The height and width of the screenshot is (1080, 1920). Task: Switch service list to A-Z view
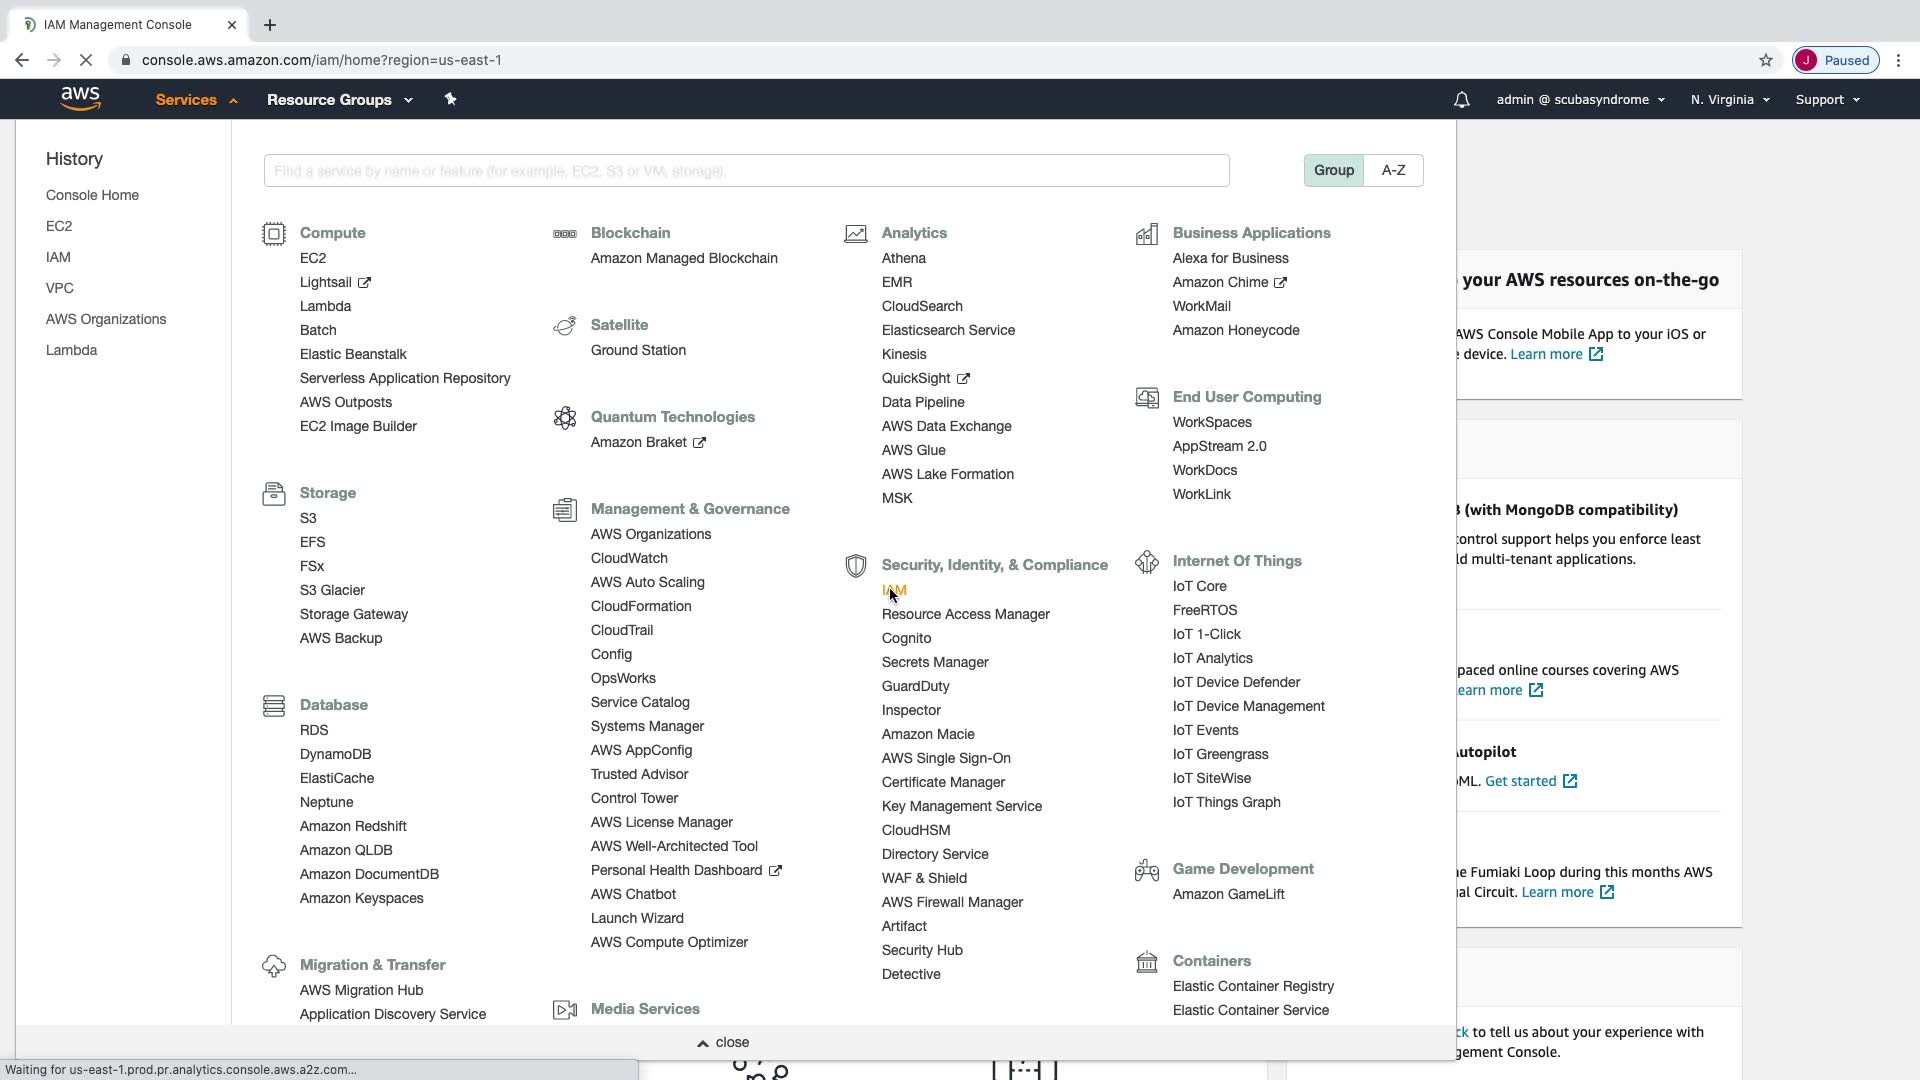1393,170
